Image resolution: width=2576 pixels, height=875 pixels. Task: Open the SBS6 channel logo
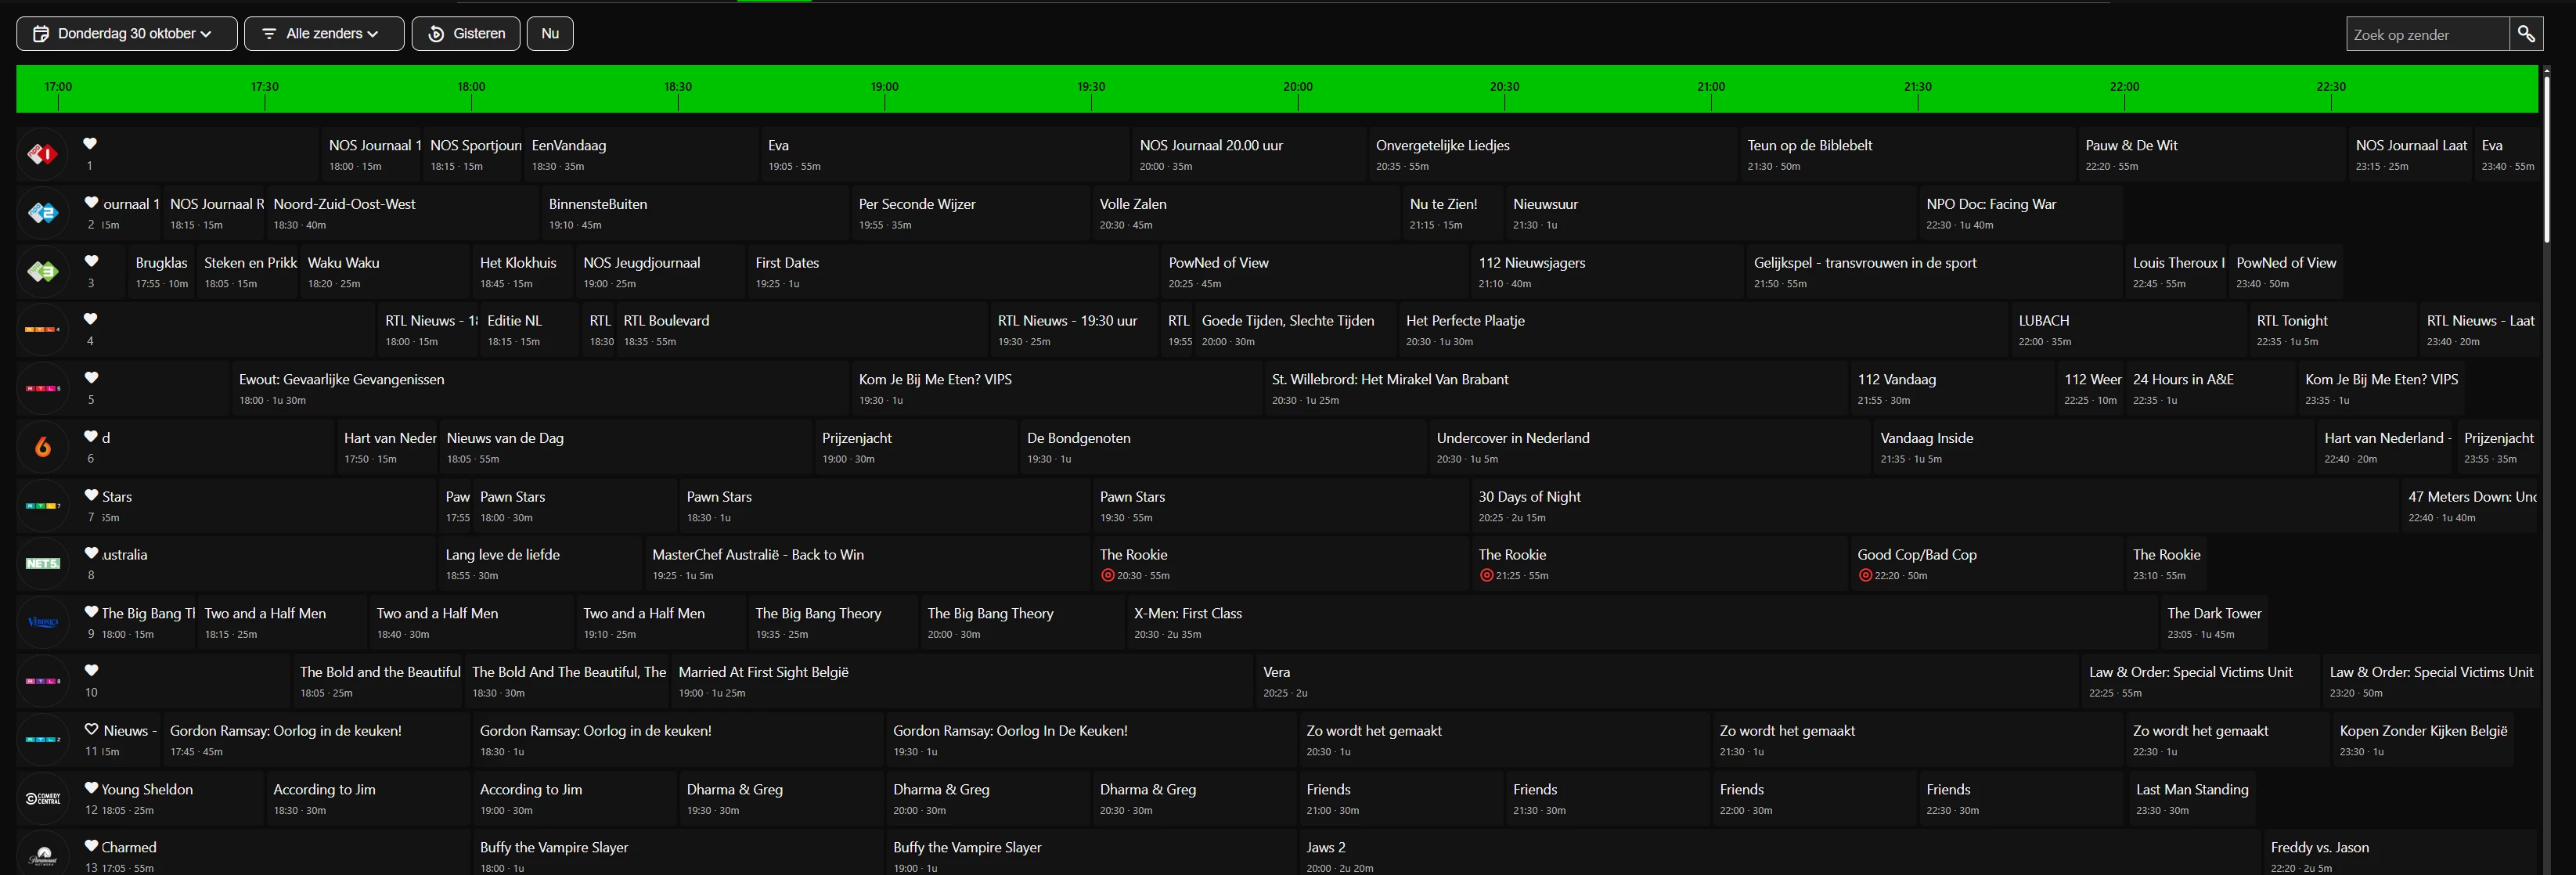click(42, 447)
